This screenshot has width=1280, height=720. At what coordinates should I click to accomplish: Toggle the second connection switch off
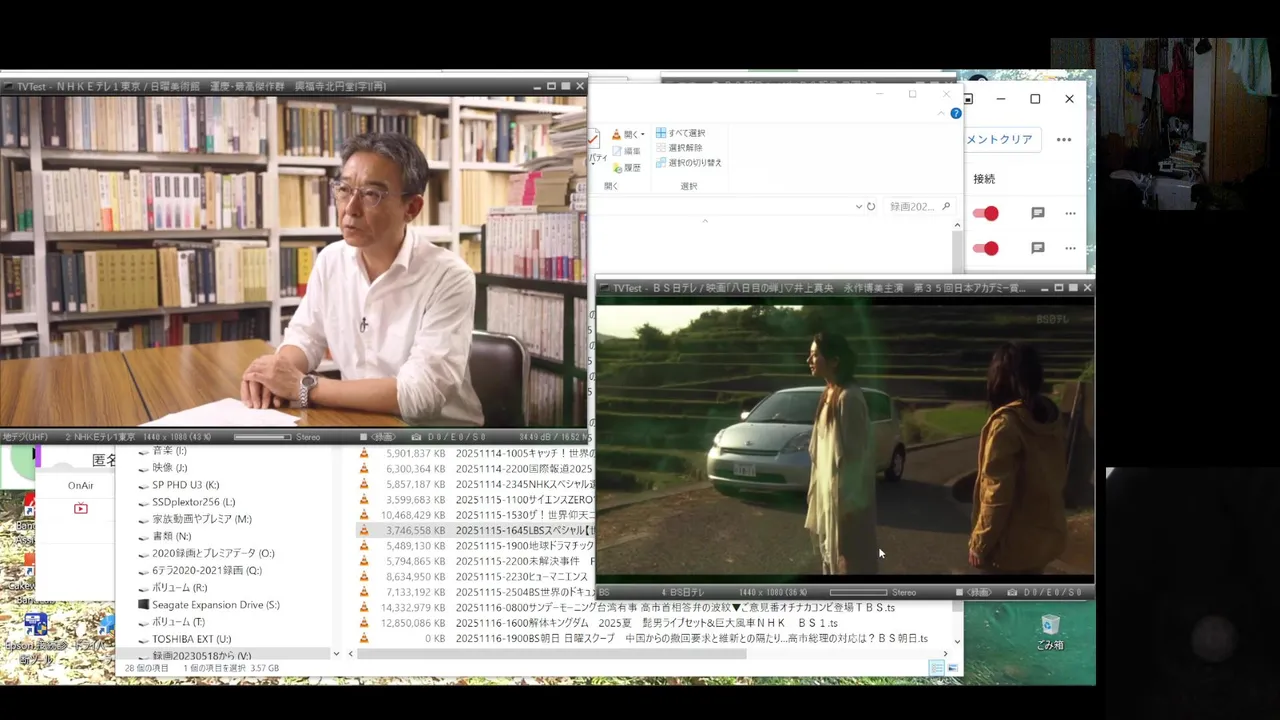(x=986, y=248)
